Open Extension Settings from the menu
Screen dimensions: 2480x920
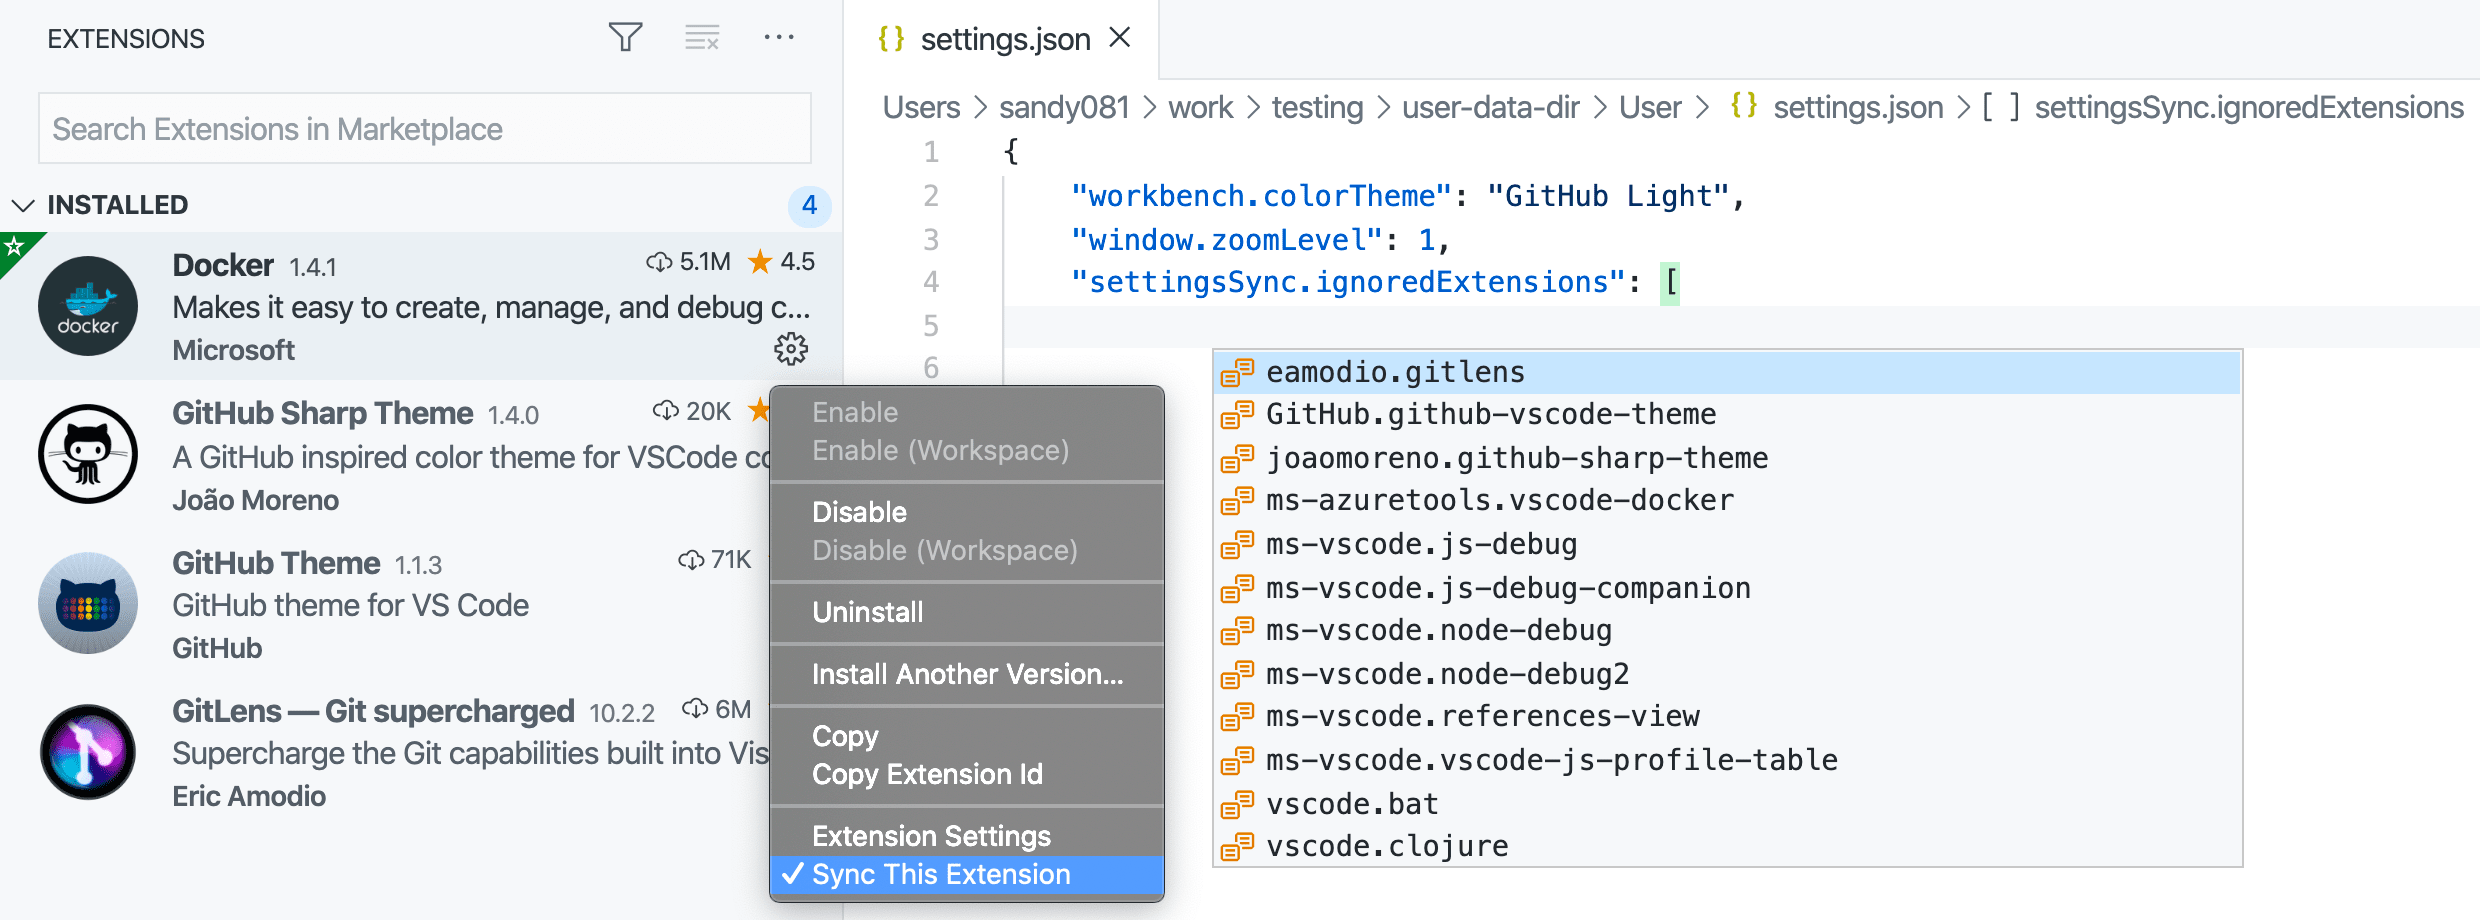[x=931, y=835]
